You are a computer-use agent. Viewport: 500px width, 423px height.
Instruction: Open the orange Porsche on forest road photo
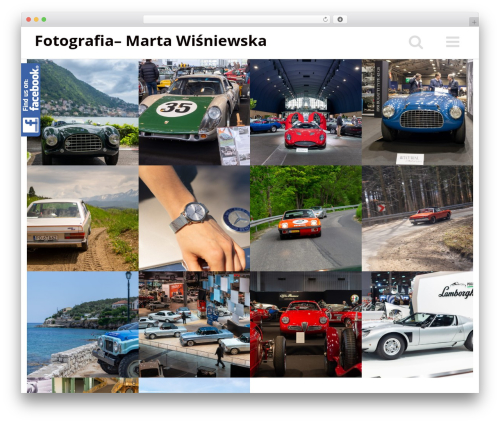pos(306,218)
